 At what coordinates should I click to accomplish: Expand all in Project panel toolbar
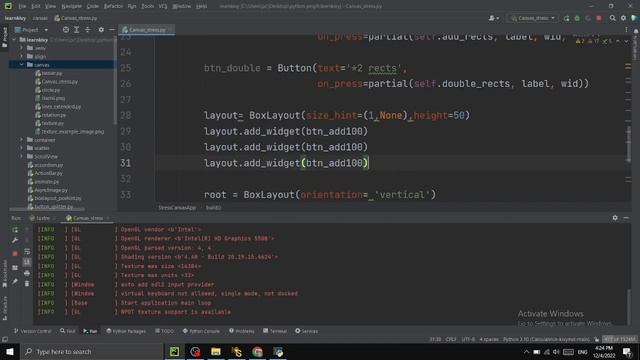tap(76, 30)
